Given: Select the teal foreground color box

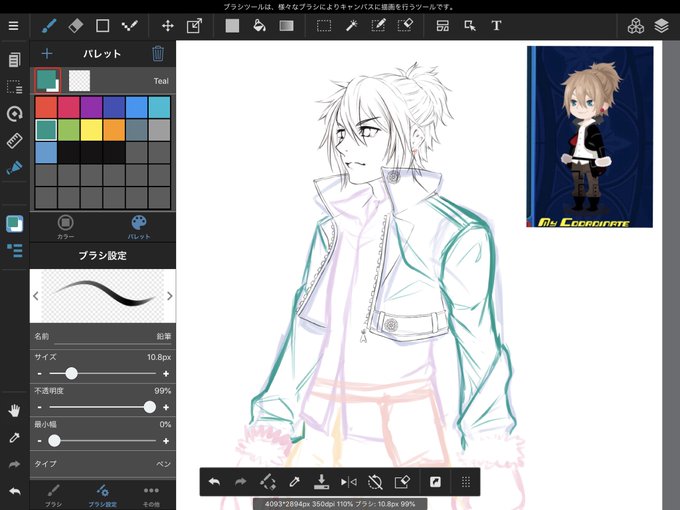Looking at the screenshot, I should pyautogui.click(x=47, y=81).
